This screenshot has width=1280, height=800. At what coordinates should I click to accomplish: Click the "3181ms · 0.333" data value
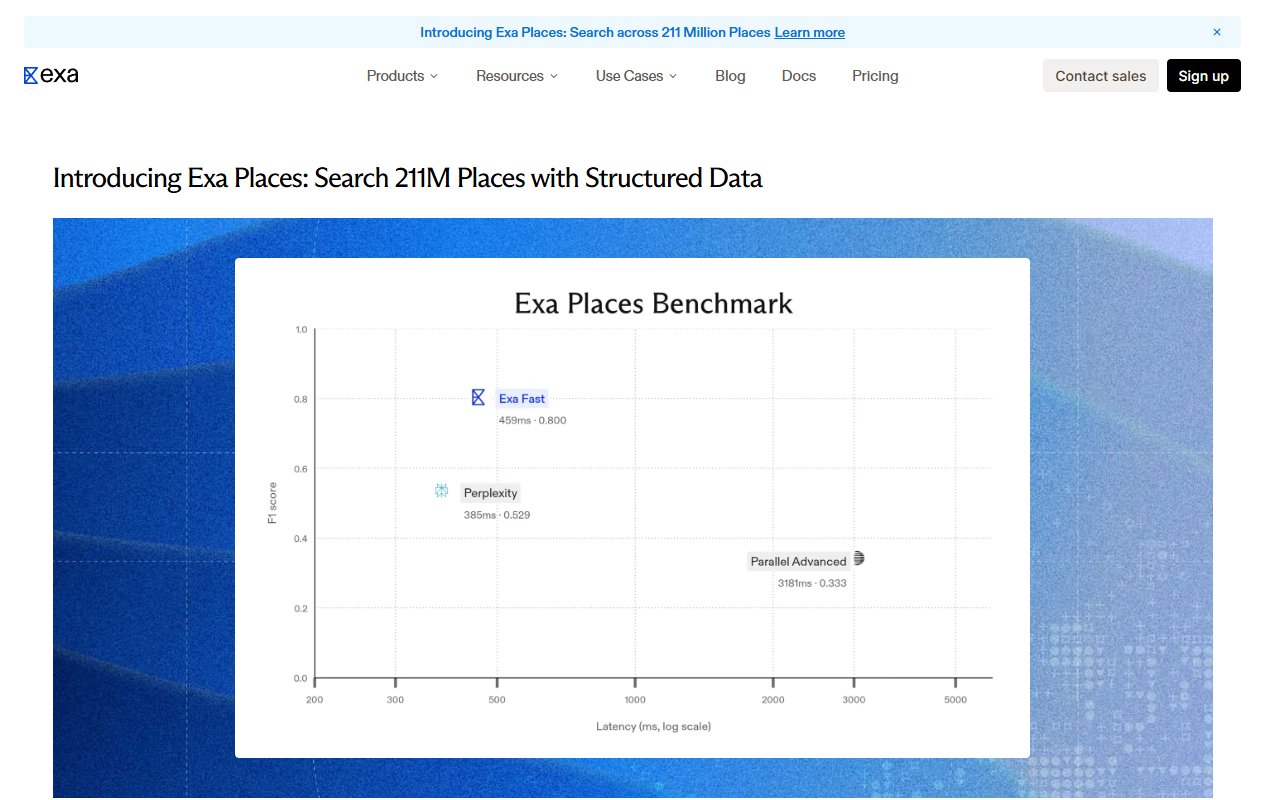tap(812, 583)
